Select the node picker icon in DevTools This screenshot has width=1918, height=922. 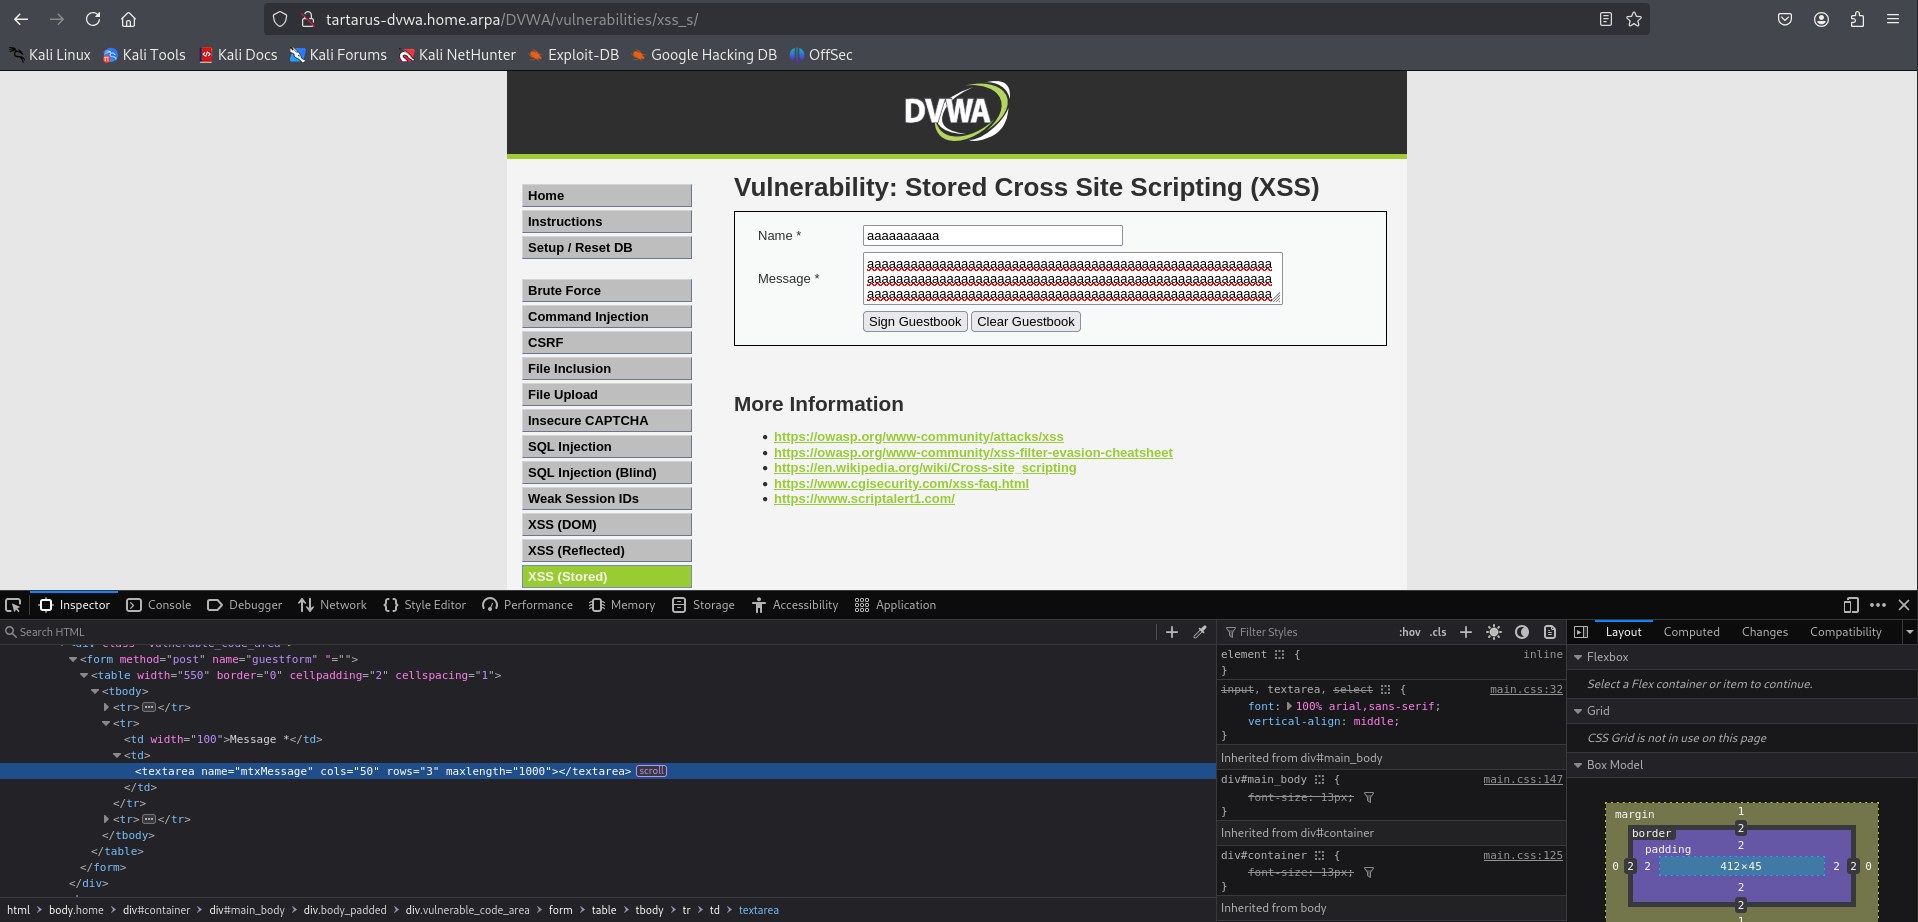click(x=13, y=605)
